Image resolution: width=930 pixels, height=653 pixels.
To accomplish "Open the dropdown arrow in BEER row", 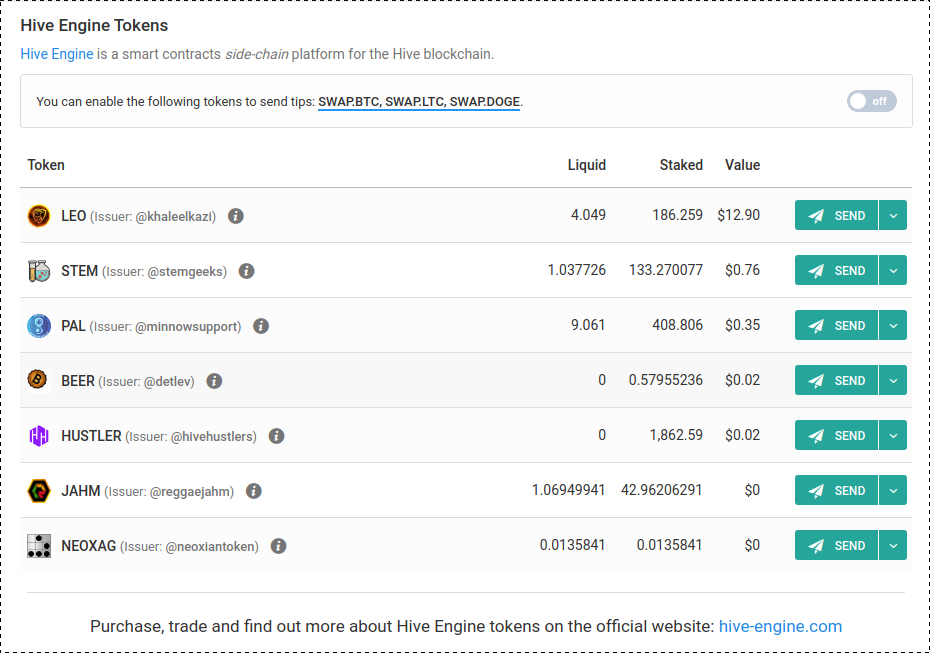I will (893, 380).
